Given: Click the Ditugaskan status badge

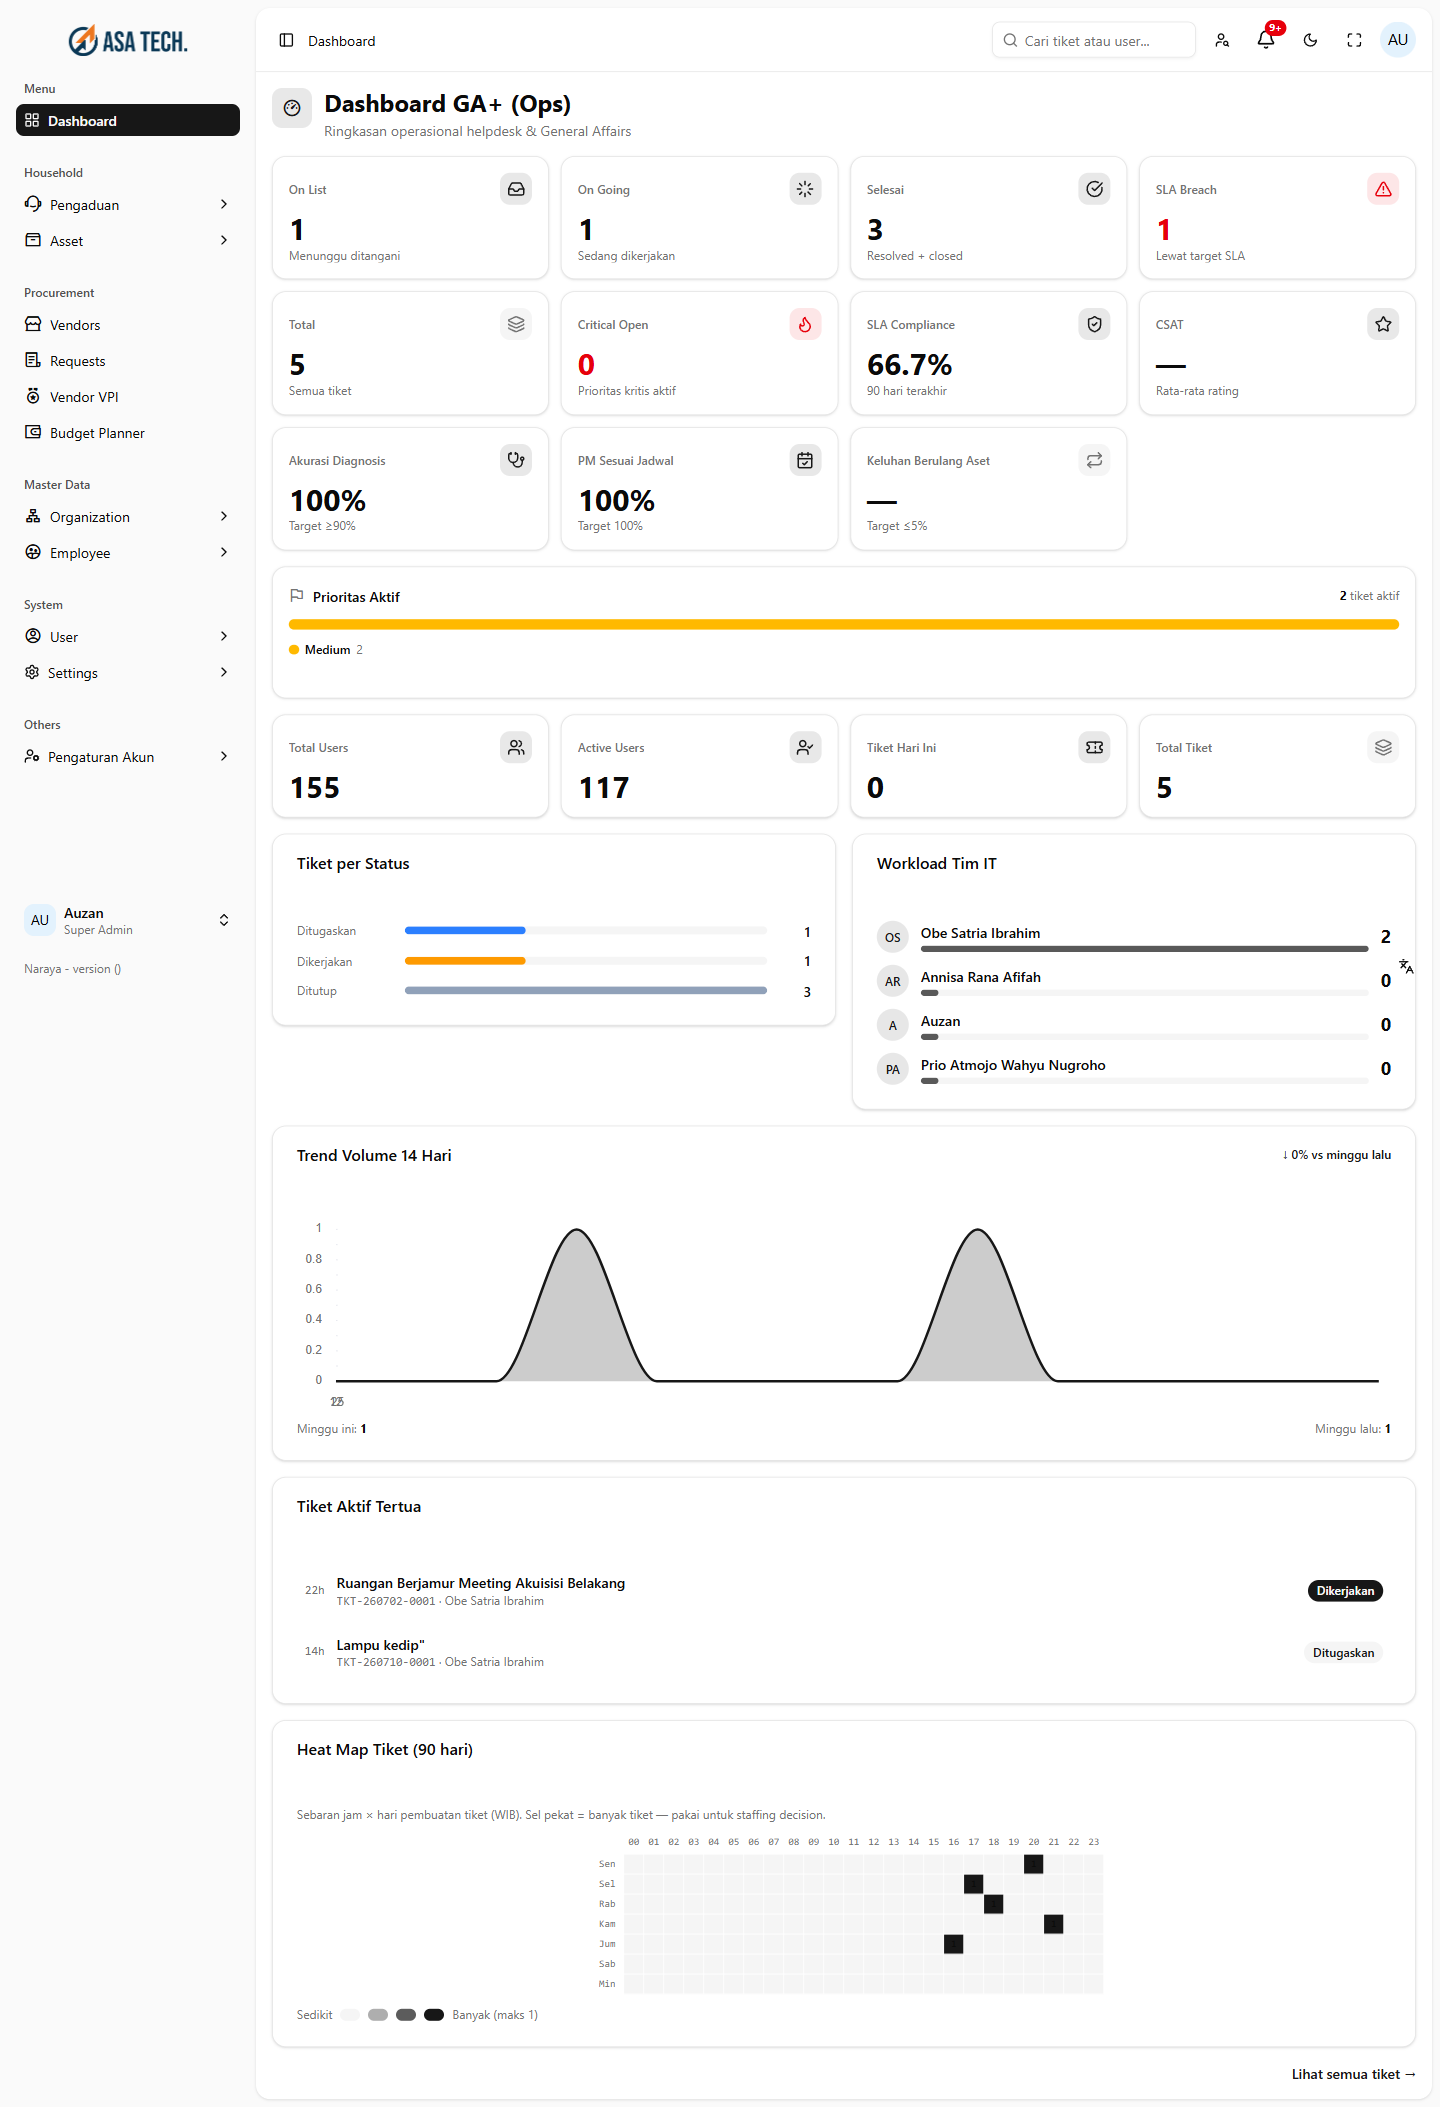Looking at the screenshot, I should point(1343,1653).
